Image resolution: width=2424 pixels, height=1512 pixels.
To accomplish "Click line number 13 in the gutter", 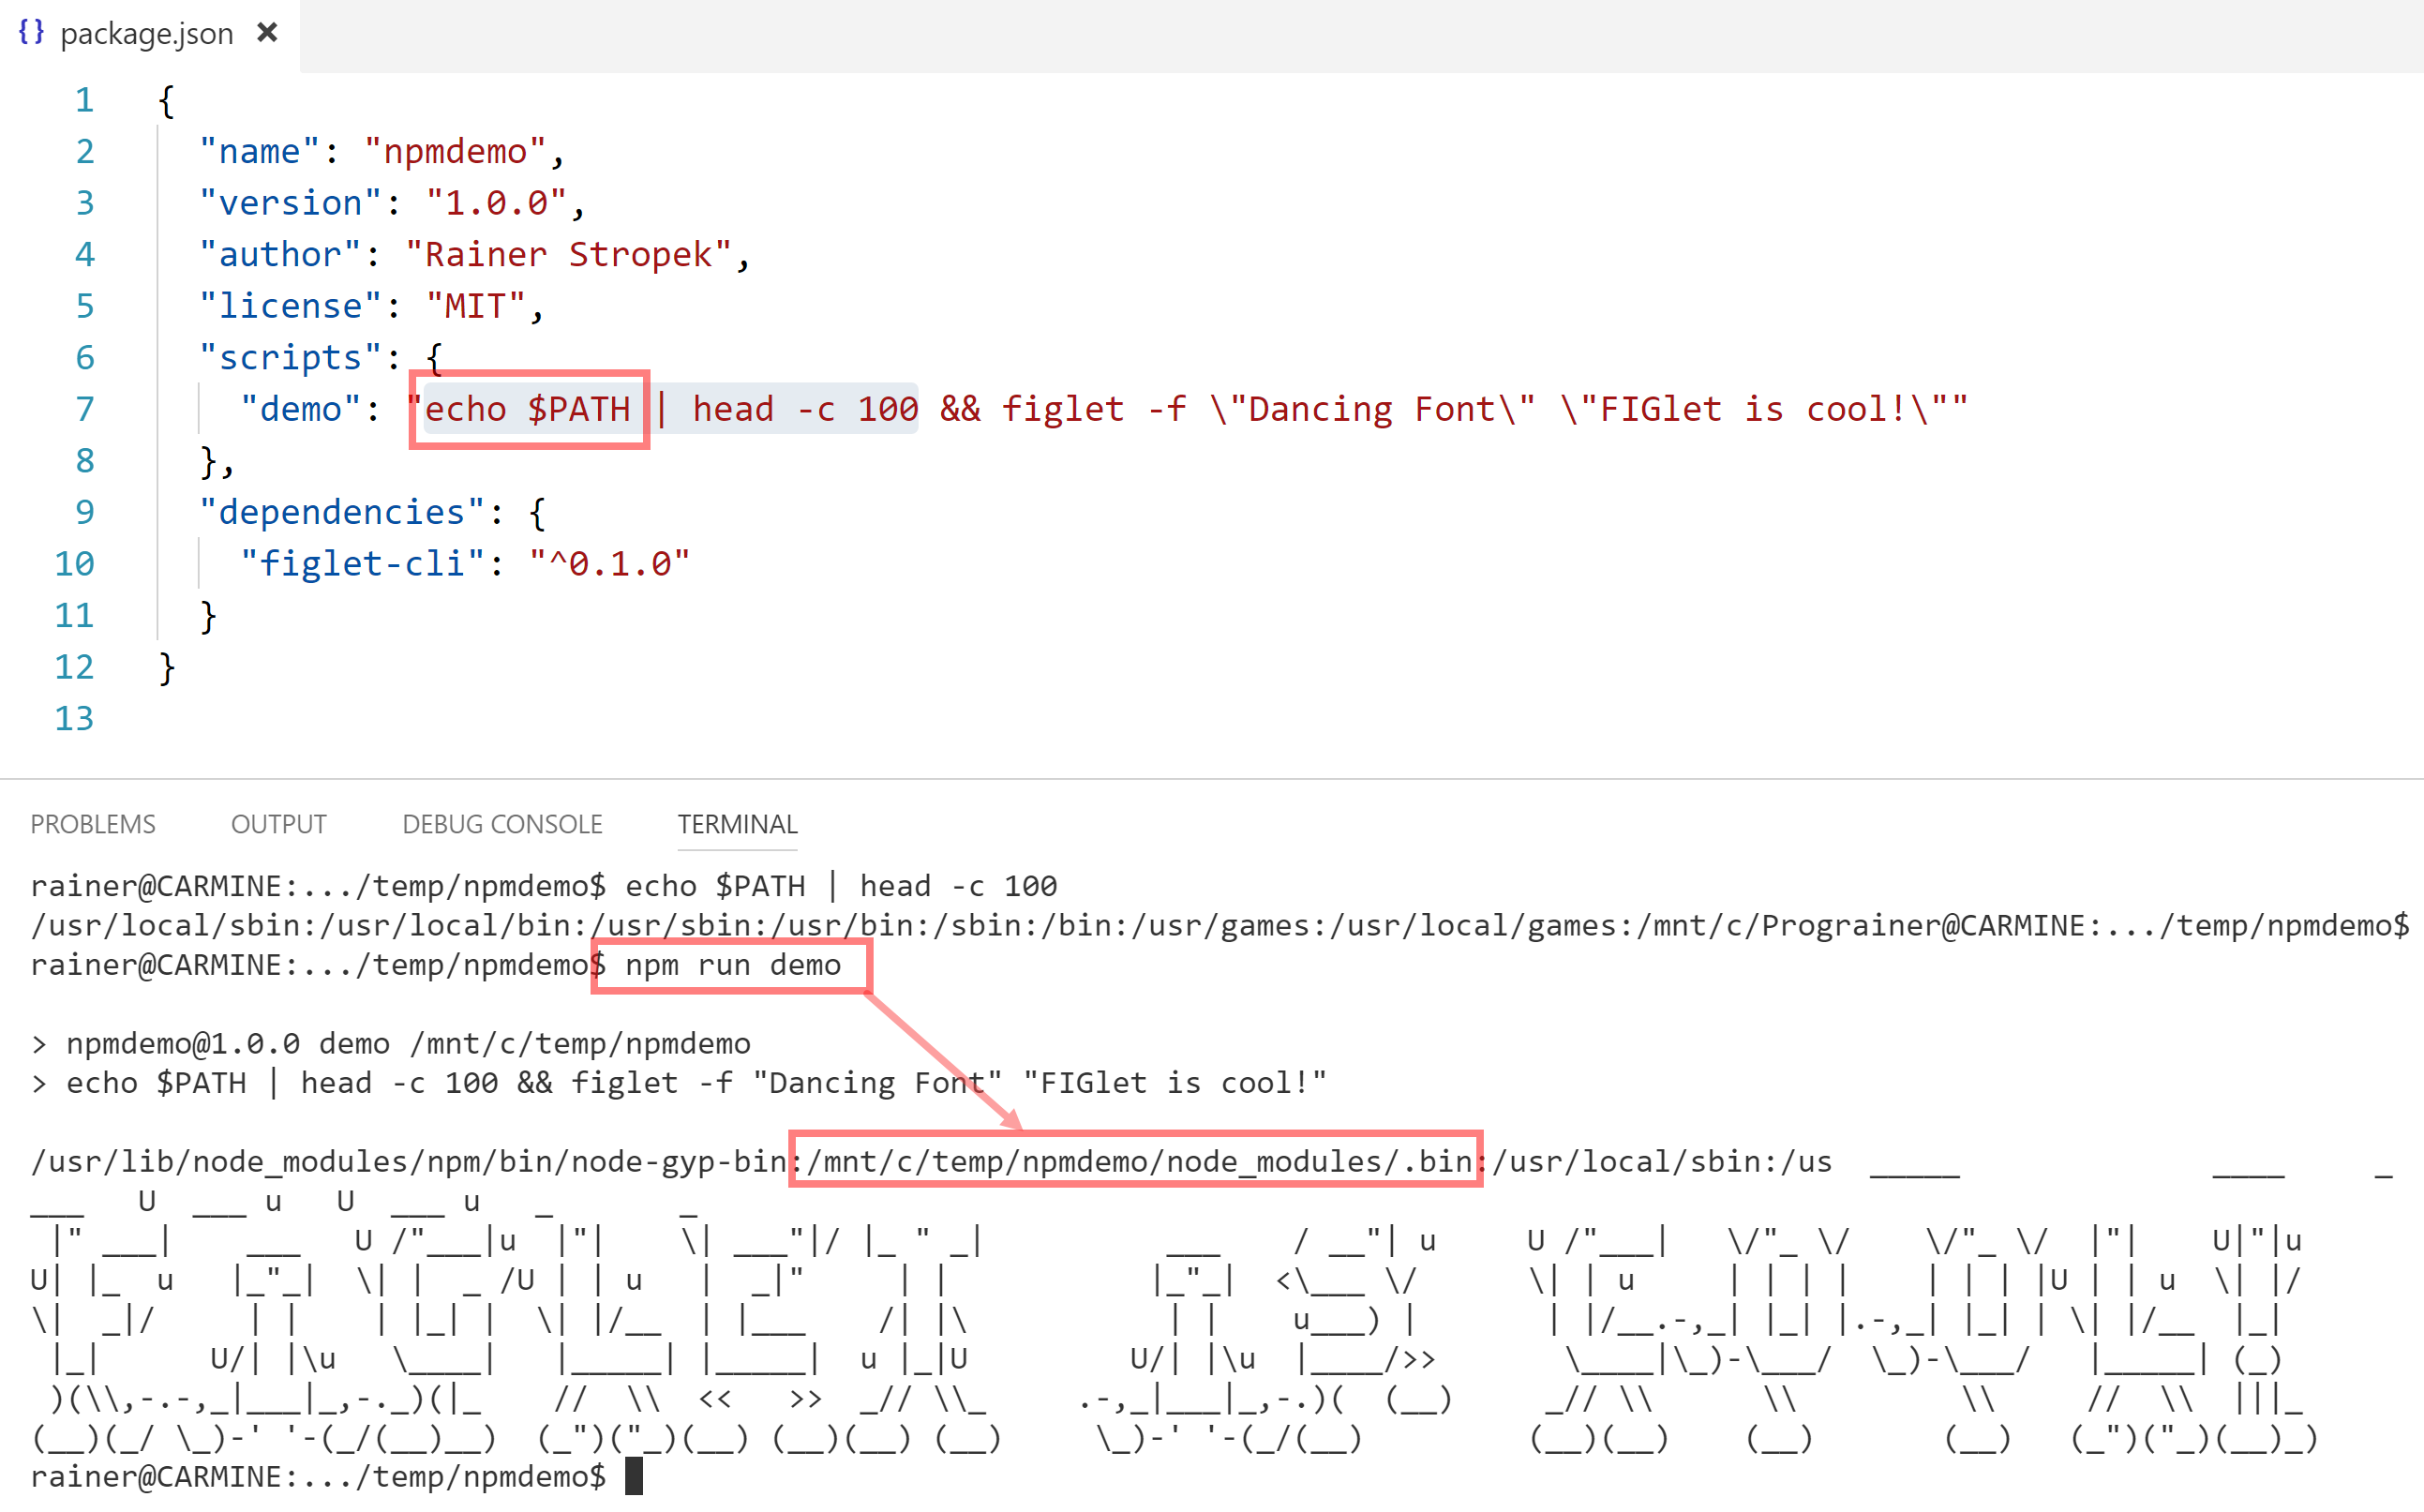I will 74,718.
